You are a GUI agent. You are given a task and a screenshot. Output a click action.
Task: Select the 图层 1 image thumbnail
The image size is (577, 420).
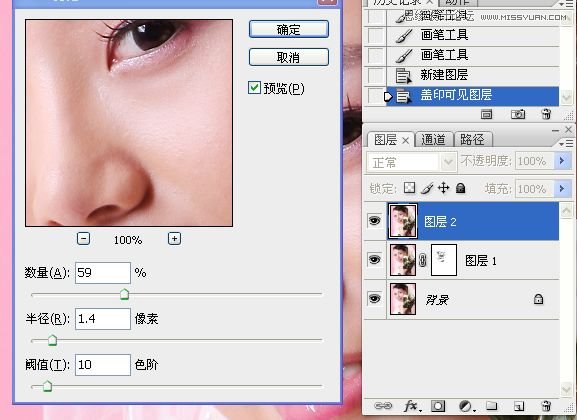pos(403,260)
